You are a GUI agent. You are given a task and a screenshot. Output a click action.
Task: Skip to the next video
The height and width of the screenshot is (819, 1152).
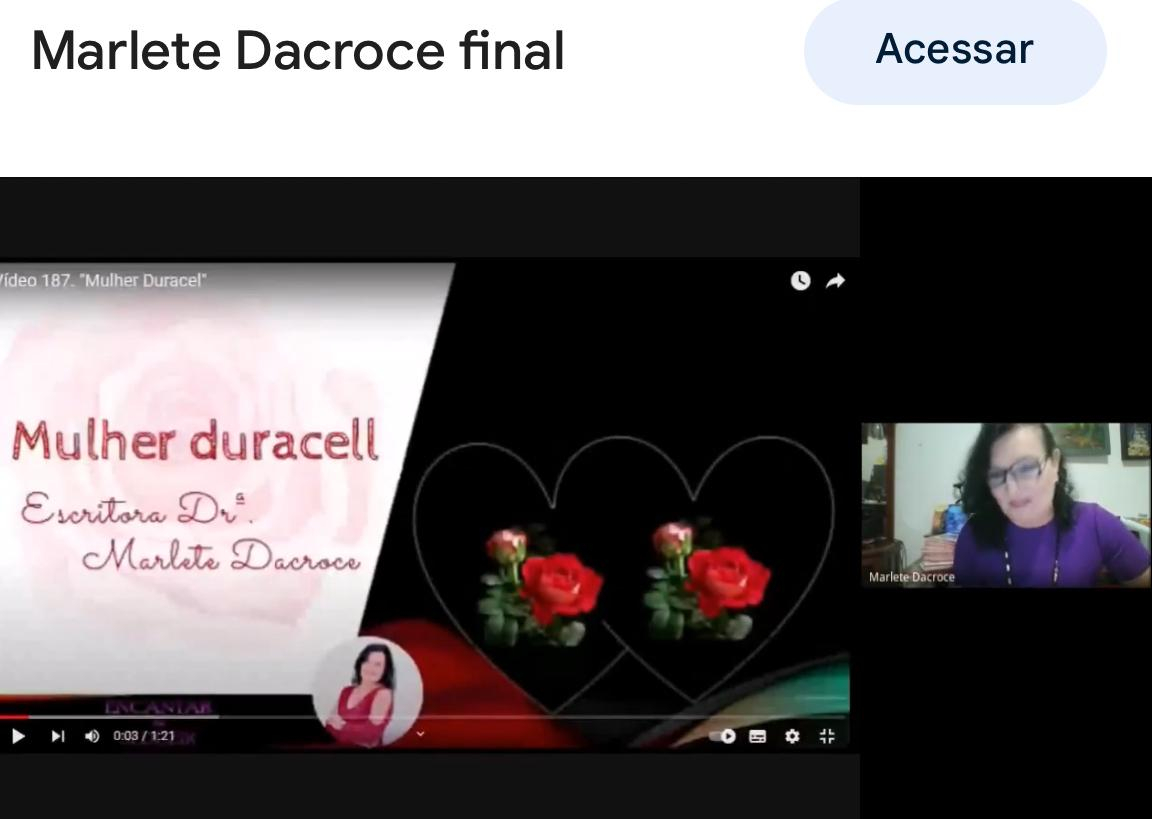[x=58, y=736]
